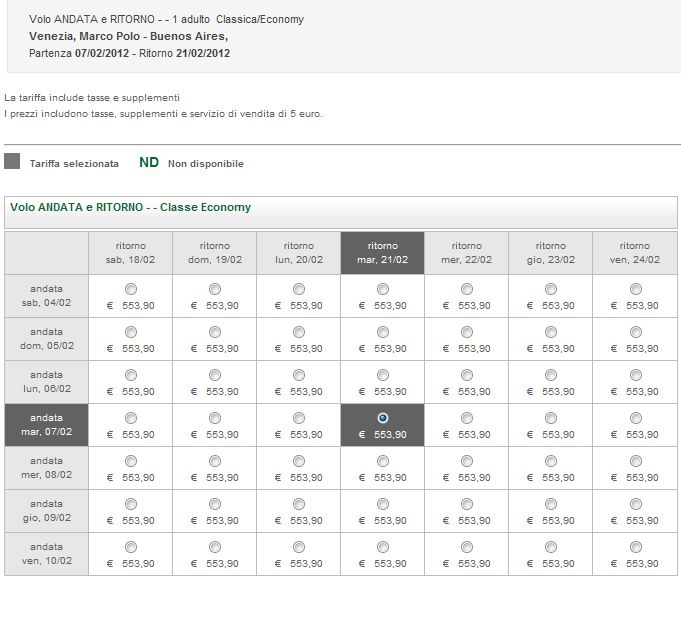Pick andata lun 06/02 and ritorno ven 24/02
The image size is (681, 617).
635,375
